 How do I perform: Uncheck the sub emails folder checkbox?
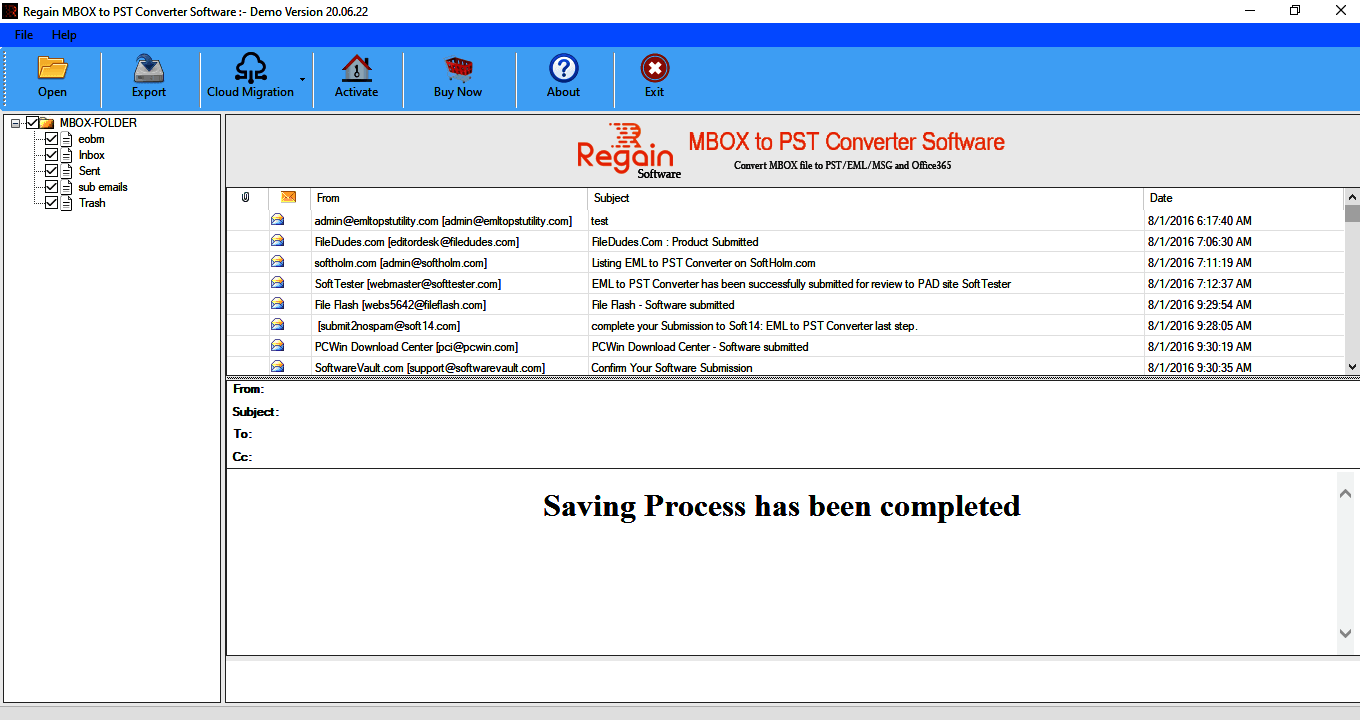52,187
